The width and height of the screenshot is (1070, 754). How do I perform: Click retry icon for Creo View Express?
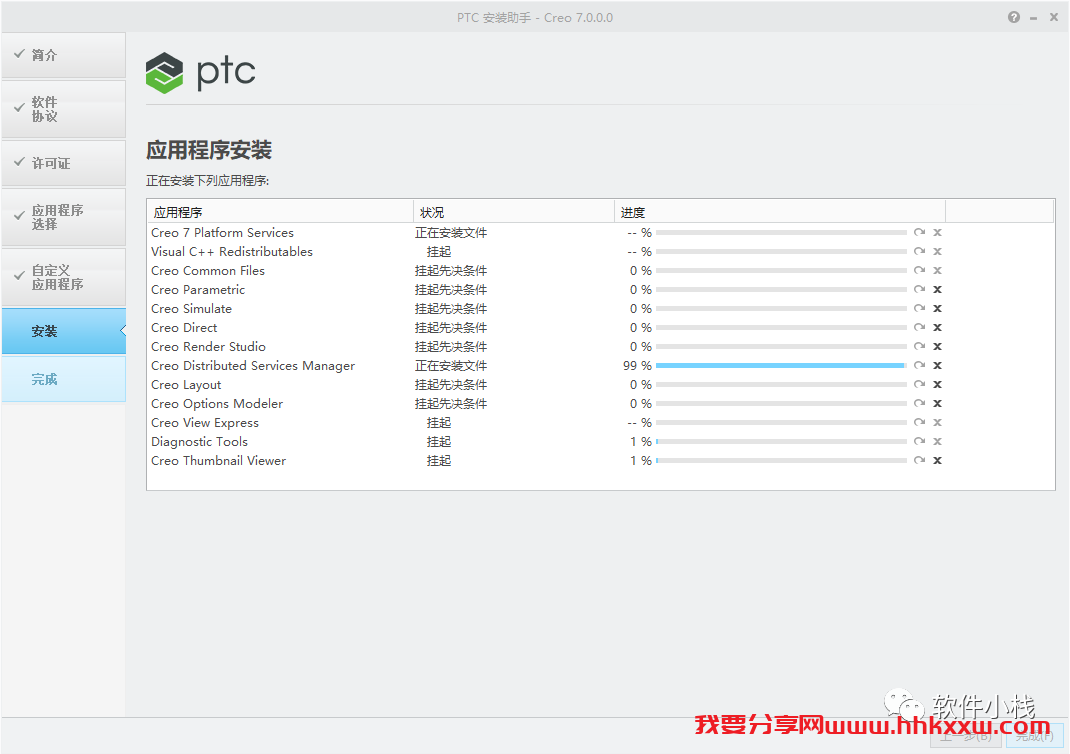919,422
